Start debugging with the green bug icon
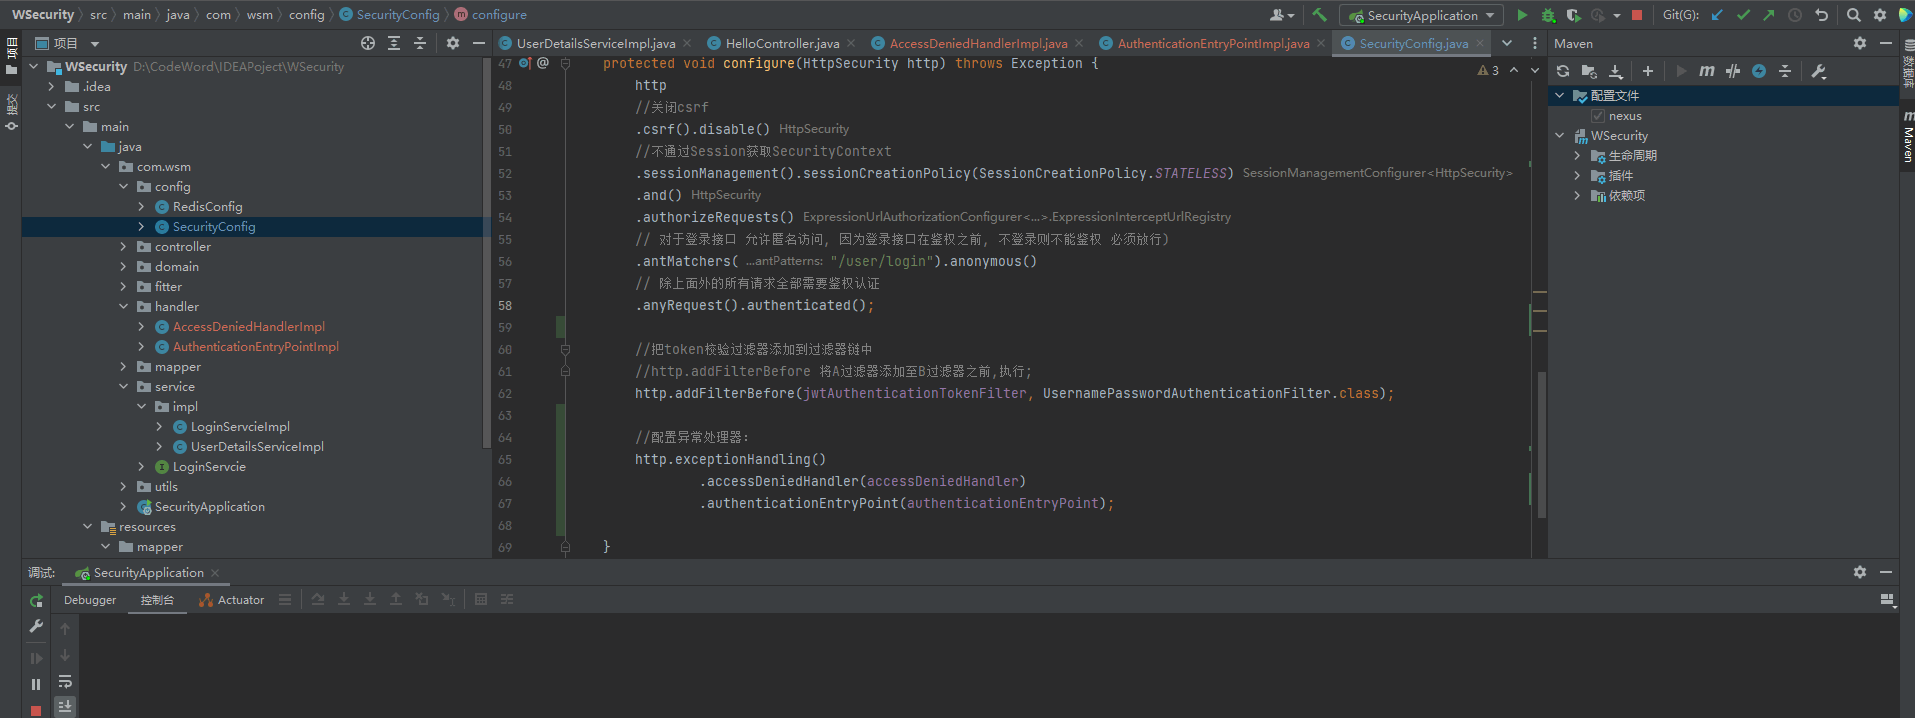This screenshot has height=718, width=1915. pyautogui.click(x=1548, y=15)
